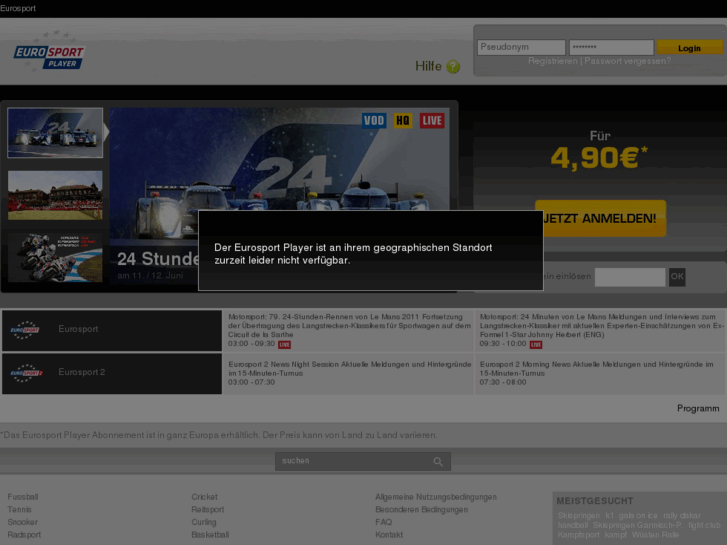The width and height of the screenshot is (727, 545).
Task: Click the fight club tag
Action: 704,526
